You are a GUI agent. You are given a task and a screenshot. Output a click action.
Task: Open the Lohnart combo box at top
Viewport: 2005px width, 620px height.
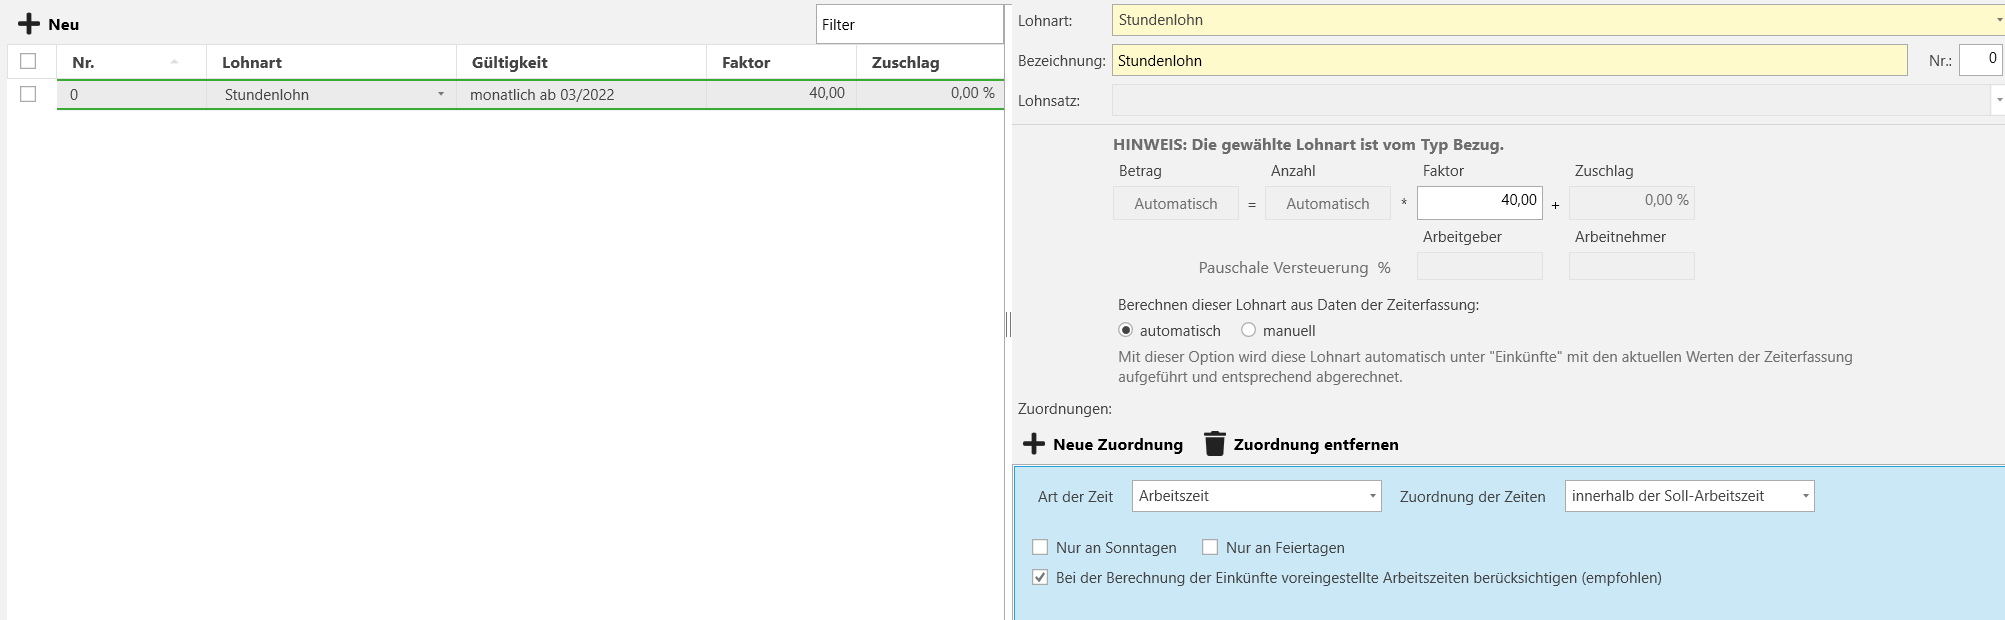point(1998,20)
